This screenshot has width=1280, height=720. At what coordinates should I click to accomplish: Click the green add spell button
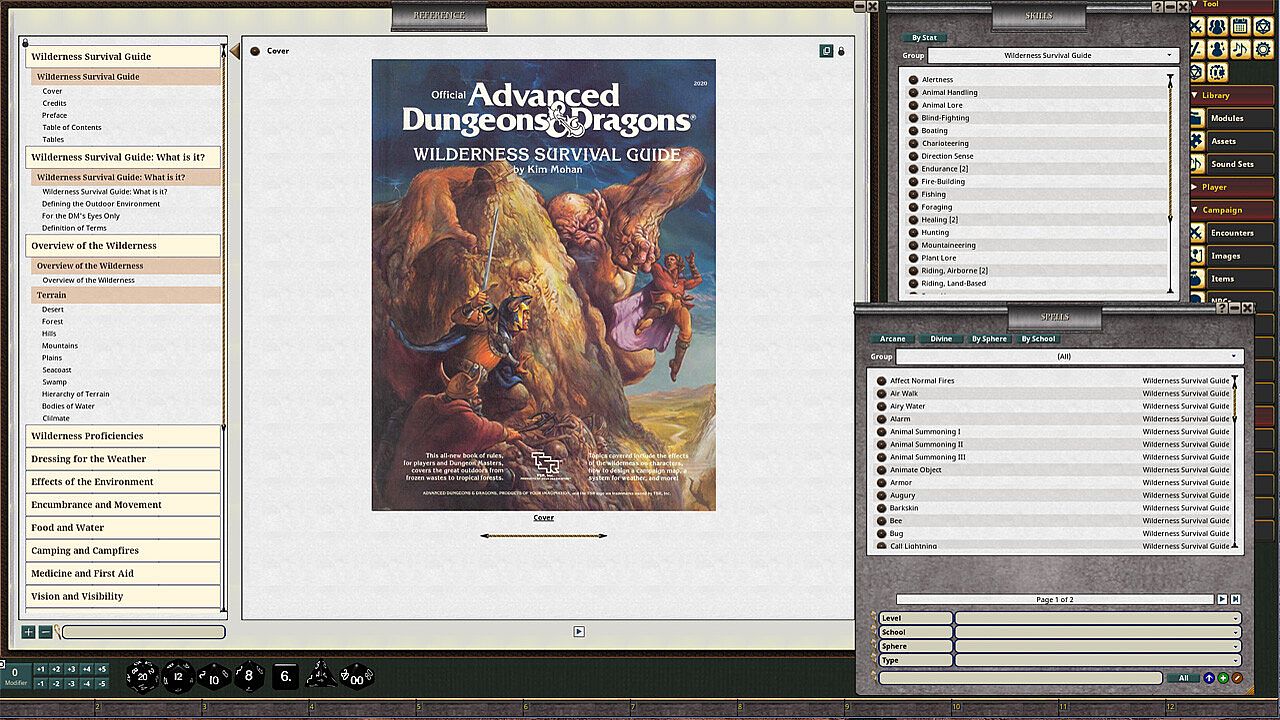coord(1223,678)
